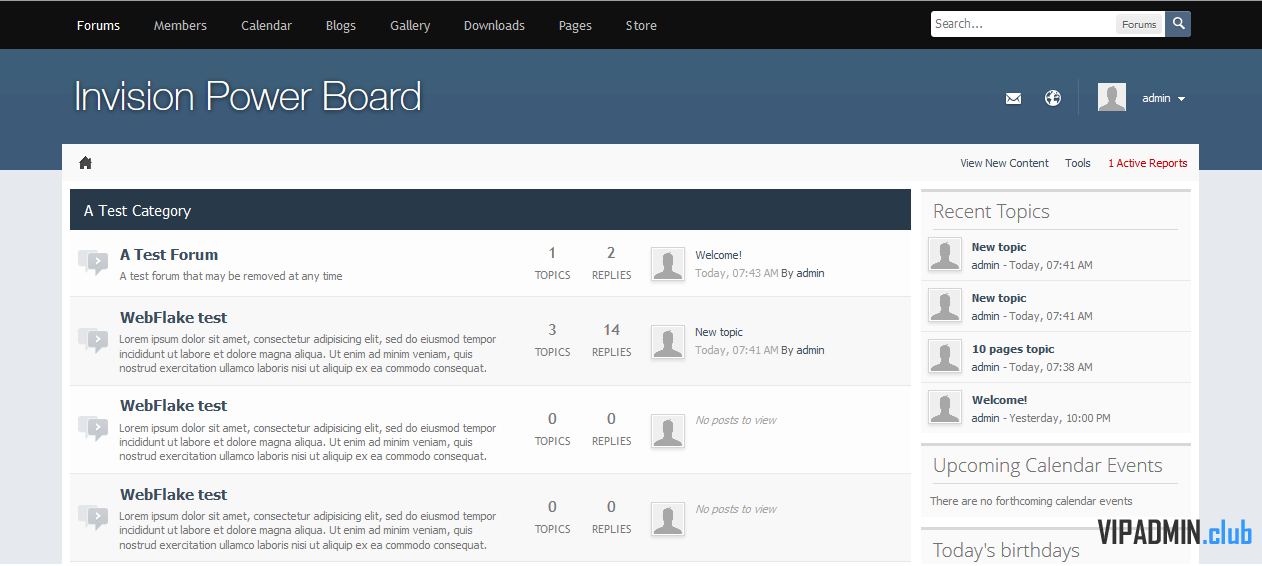Switch to the Blogs tab

(x=340, y=25)
